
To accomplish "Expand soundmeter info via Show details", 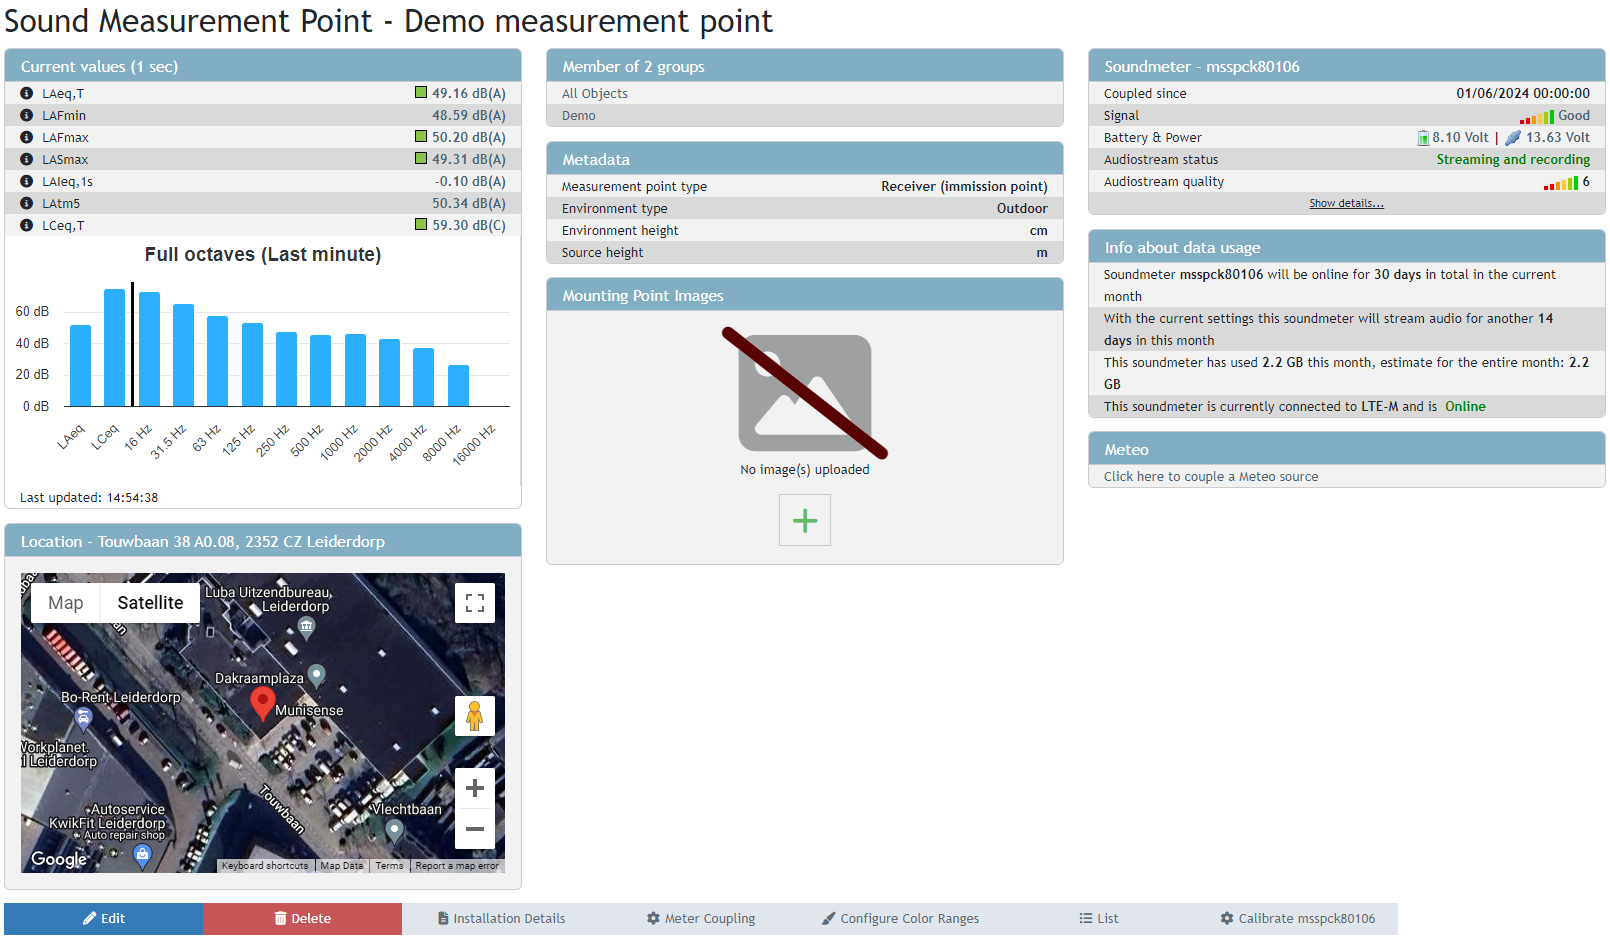I will (x=1346, y=203).
